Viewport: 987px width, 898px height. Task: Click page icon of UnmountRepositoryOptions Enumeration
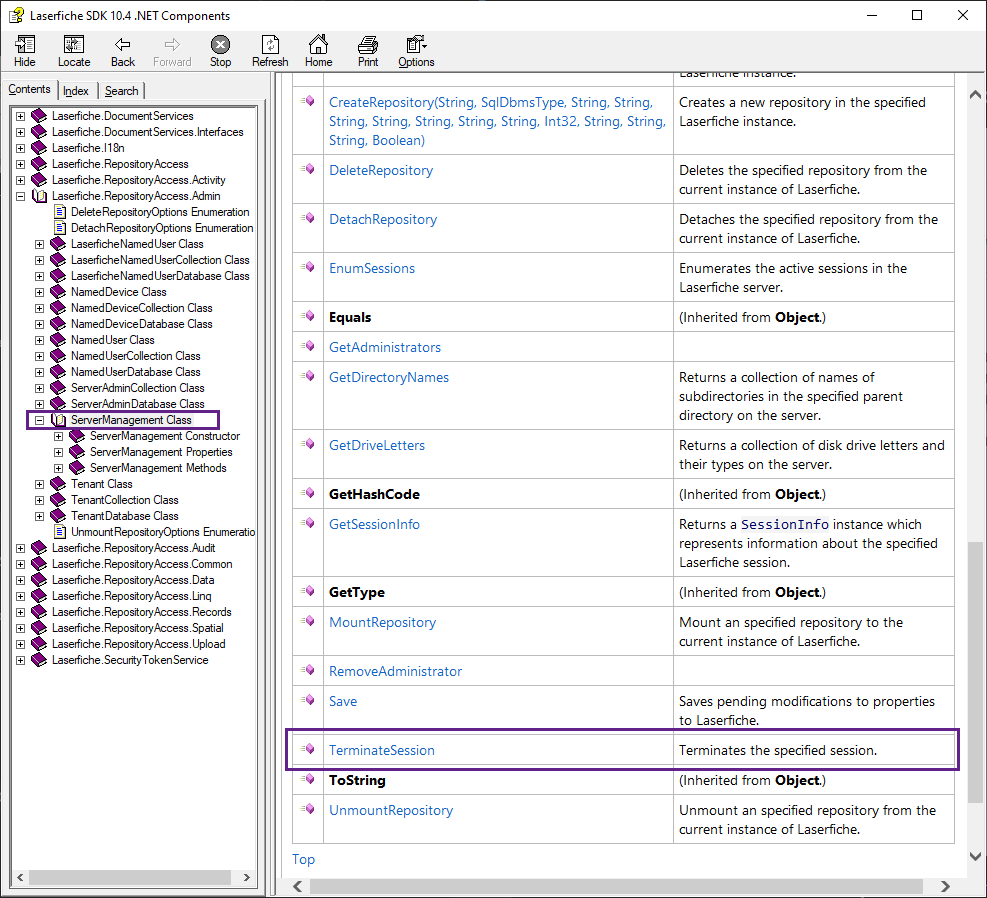click(60, 532)
